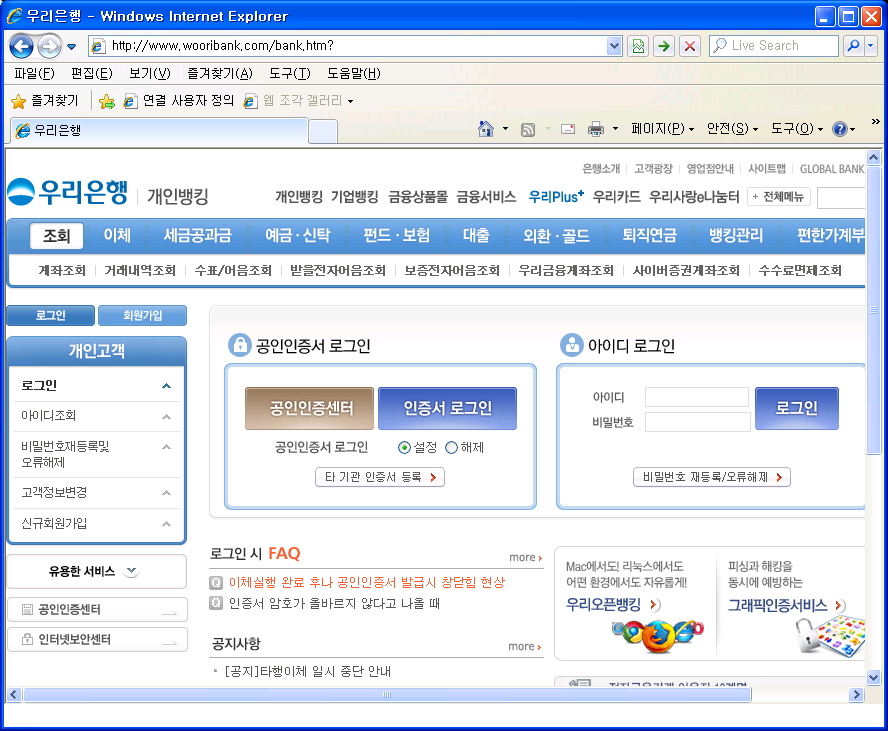
Task: Click the compatibility view icon beside address bar
Action: coord(638,46)
